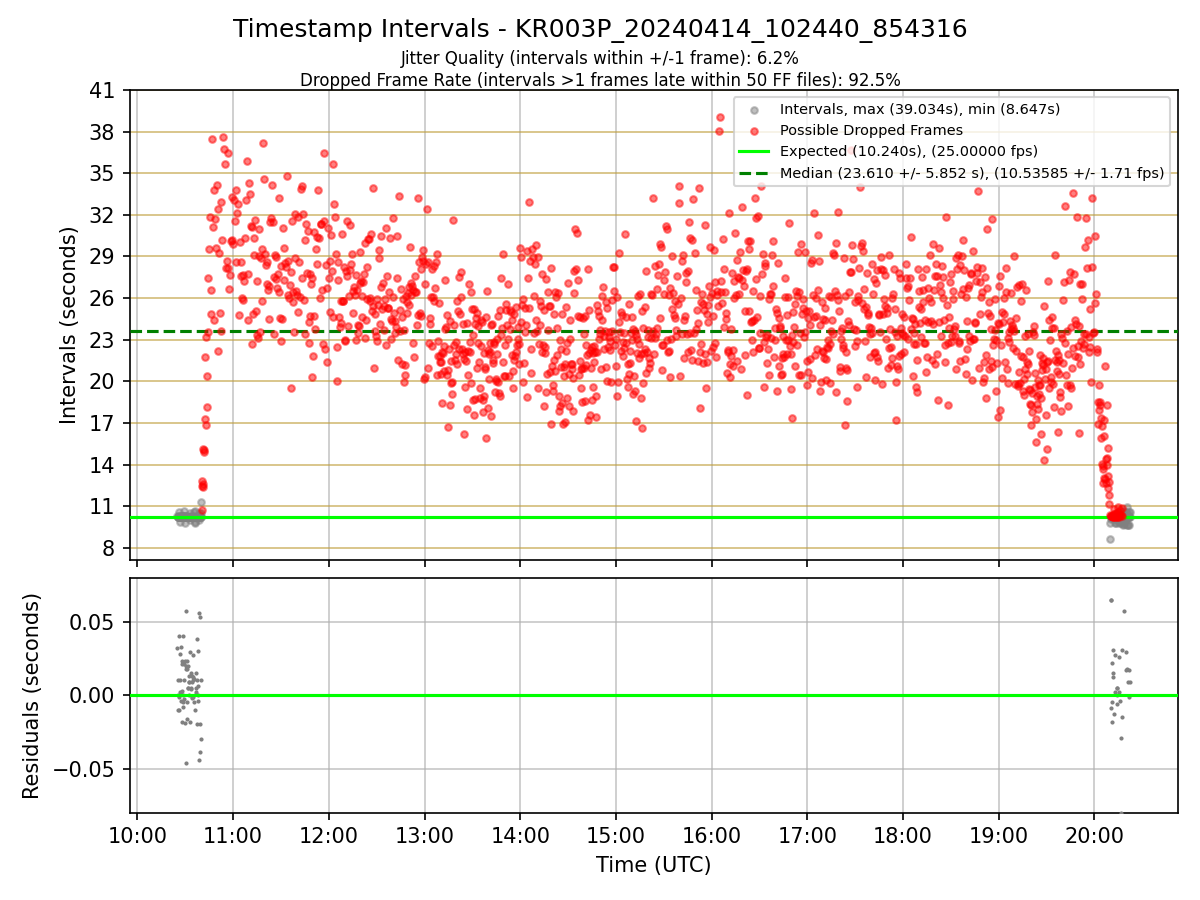Viewport: 1200px width, 900px height.
Task: Click x-axis tick label '19:00'
Action: point(998,834)
